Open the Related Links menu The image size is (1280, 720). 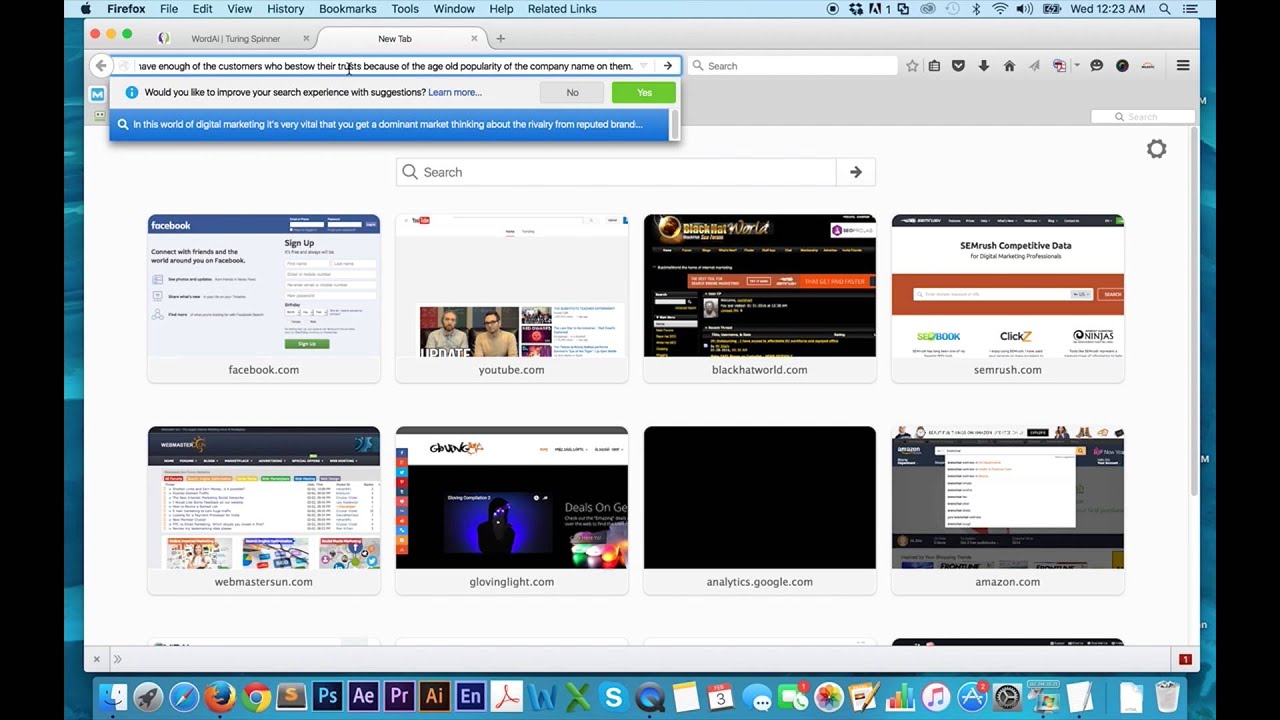tap(562, 9)
